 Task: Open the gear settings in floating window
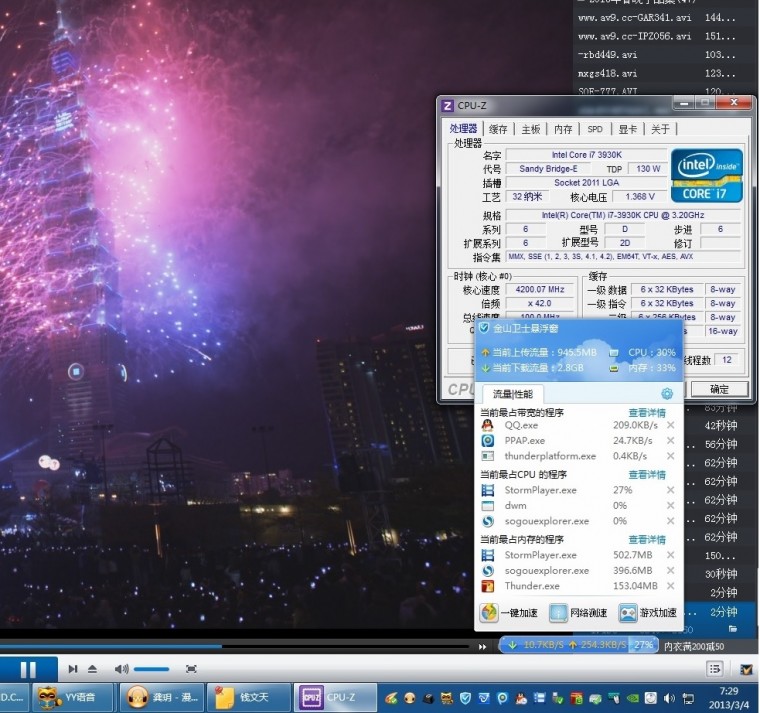tap(667, 394)
